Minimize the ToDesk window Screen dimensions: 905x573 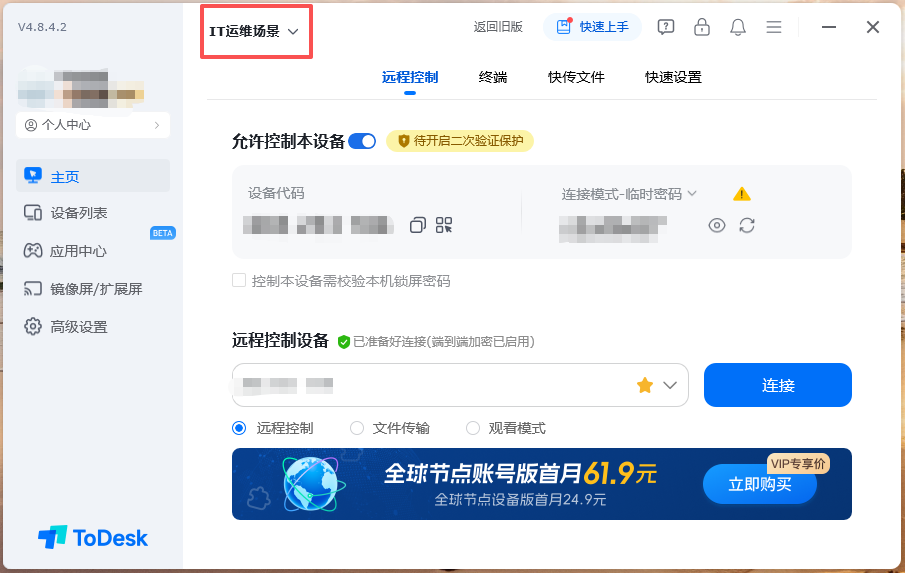[829, 27]
